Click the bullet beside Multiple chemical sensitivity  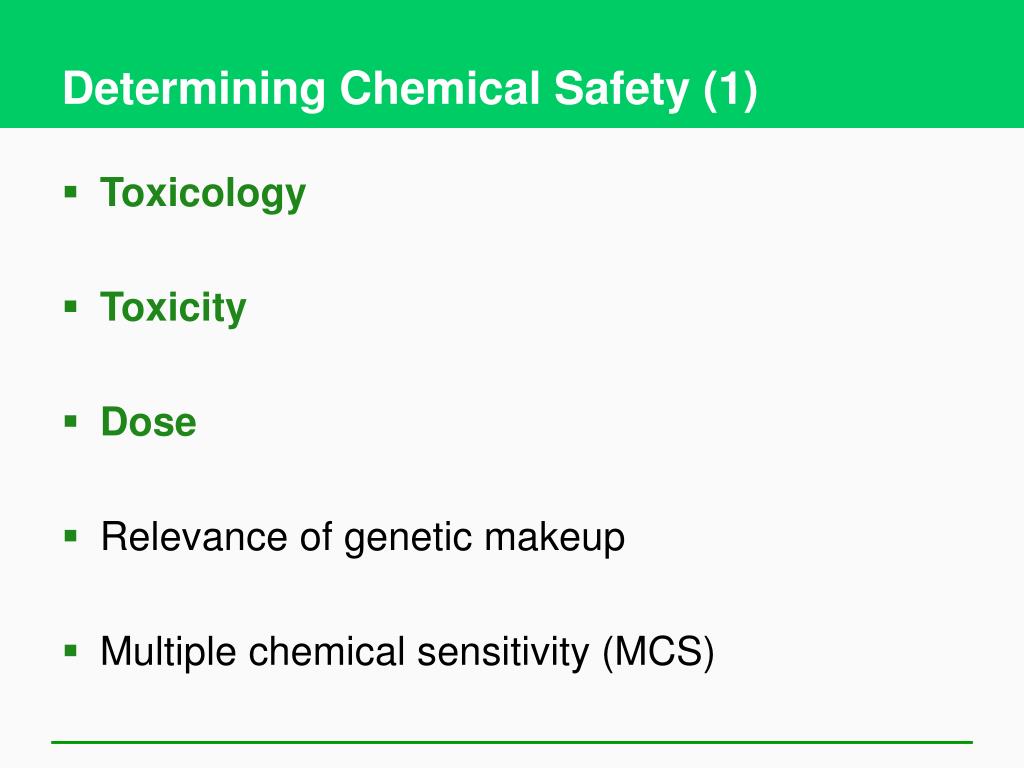[x=71, y=651]
